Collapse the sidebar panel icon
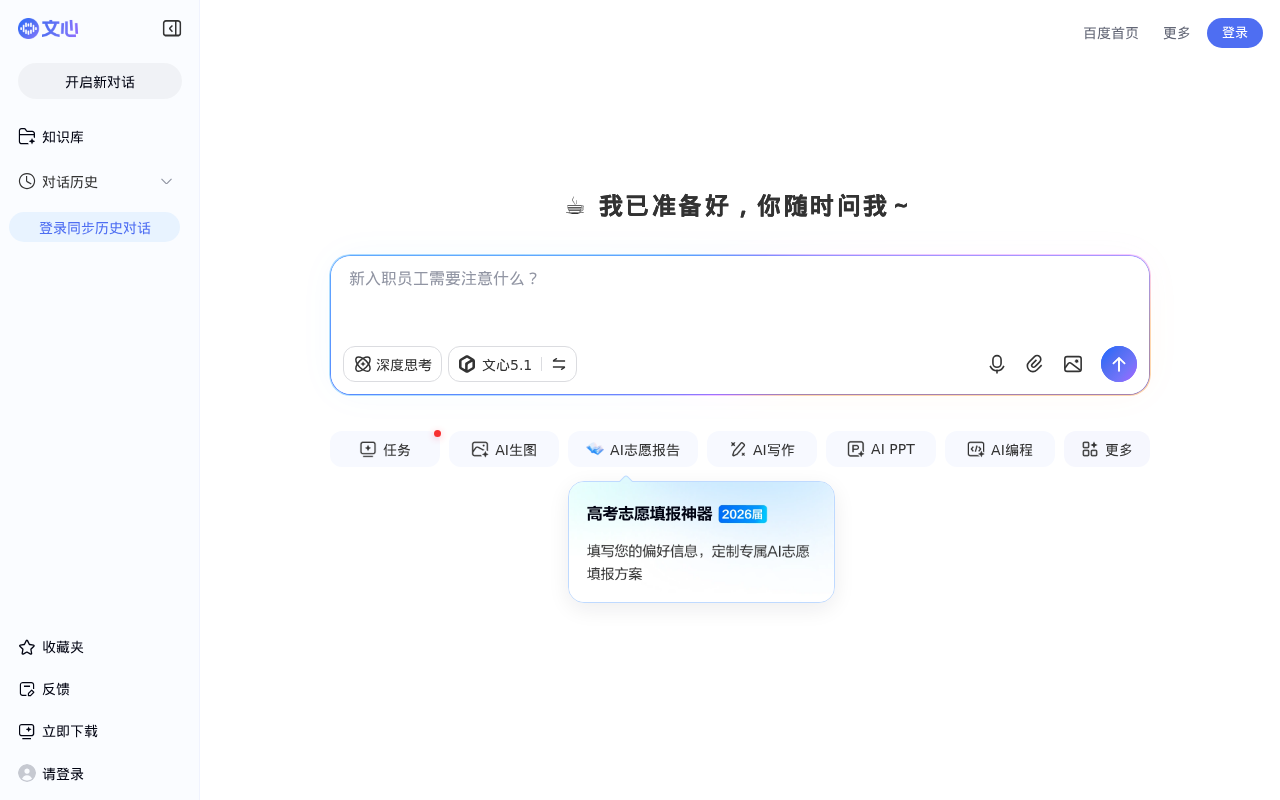Screen dimensions: 1280x800 (172, 29)
